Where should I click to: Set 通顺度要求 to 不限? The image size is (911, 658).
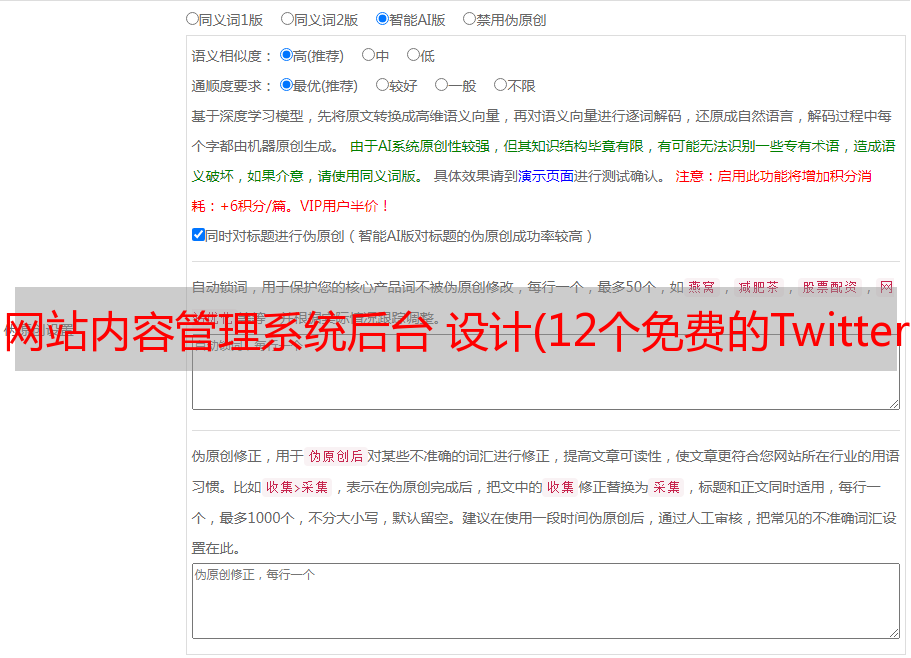coord(500,85)
